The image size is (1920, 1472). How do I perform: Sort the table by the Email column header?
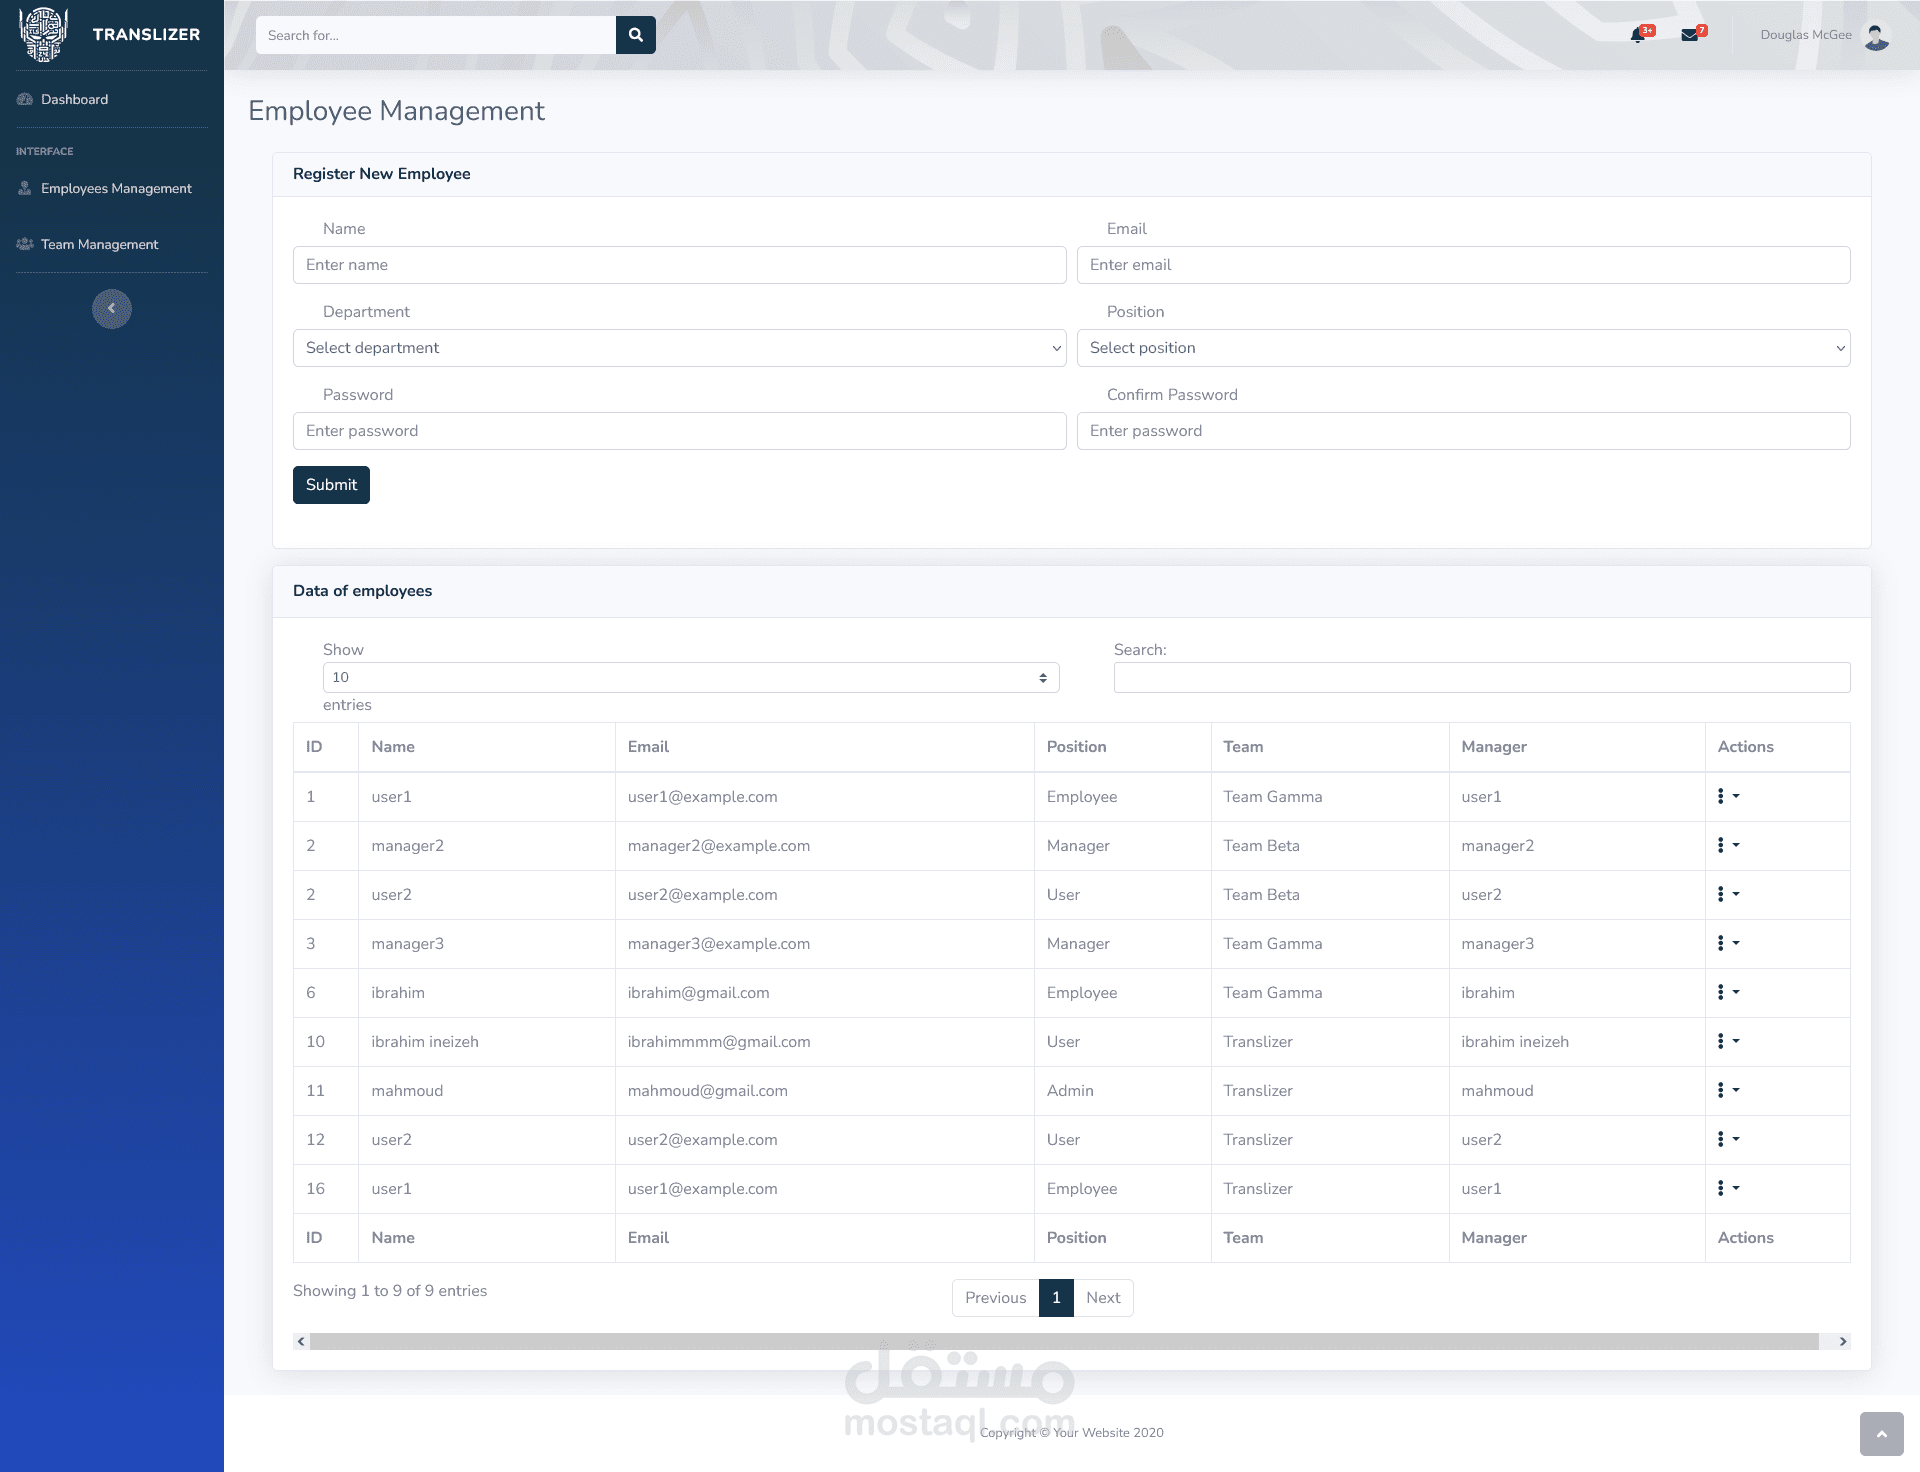pos(648,747)
